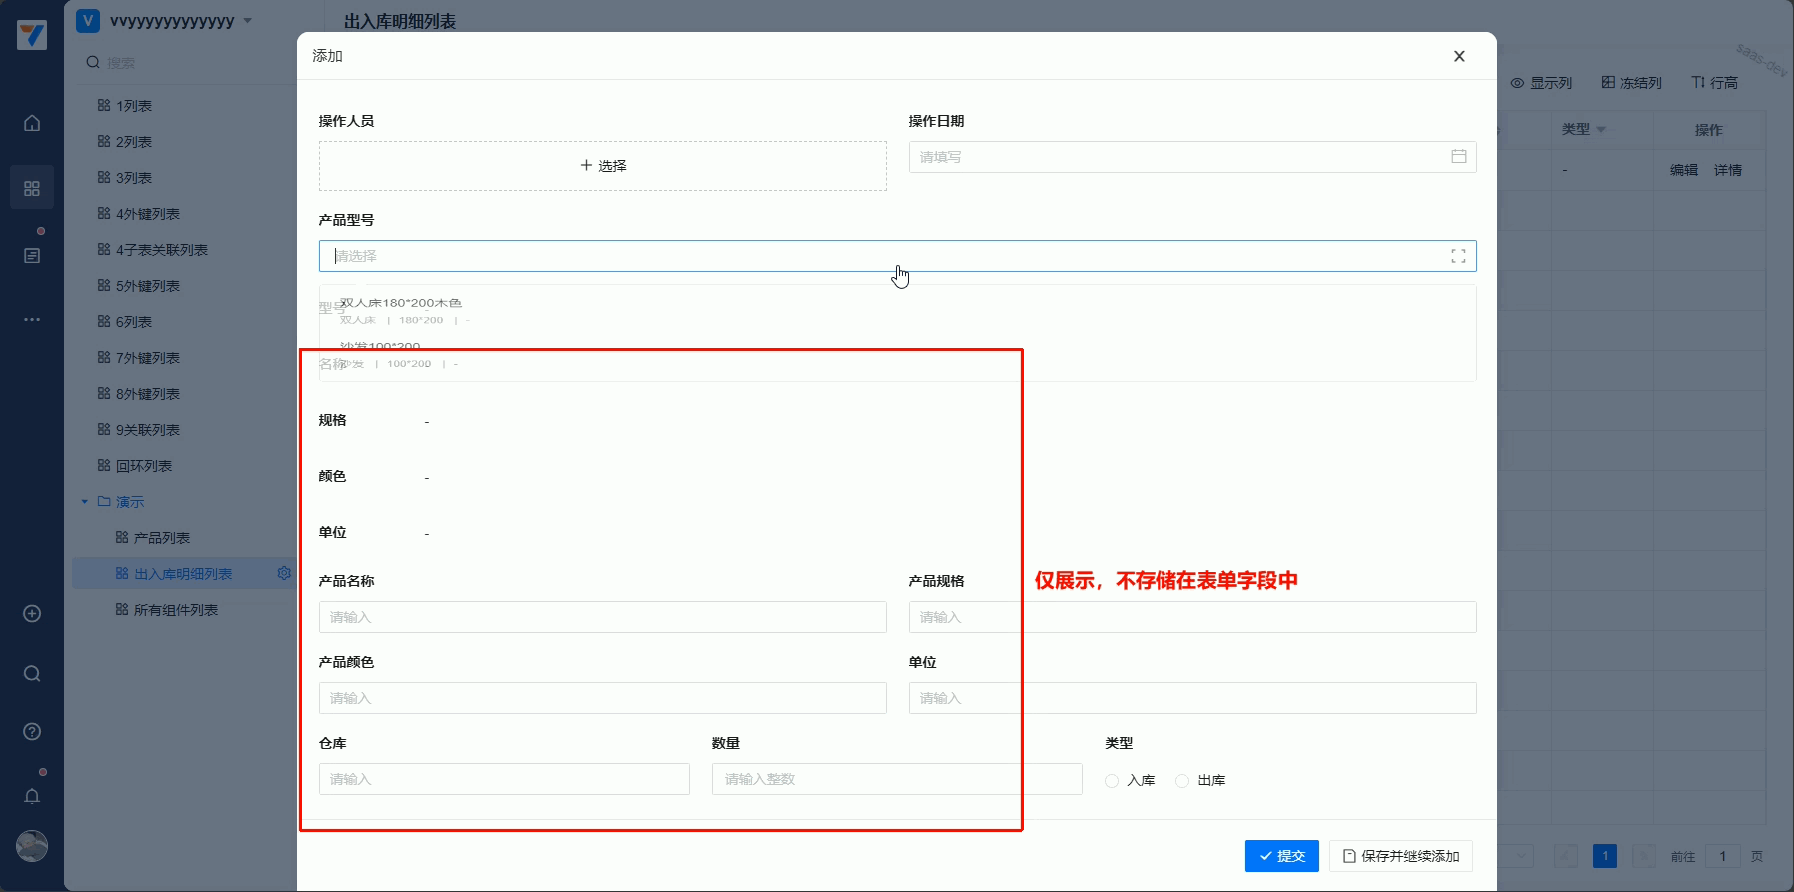Screen dimensions: 1794x892
Task: Open 所有组件列表 in sidebar
Action: 175,610
